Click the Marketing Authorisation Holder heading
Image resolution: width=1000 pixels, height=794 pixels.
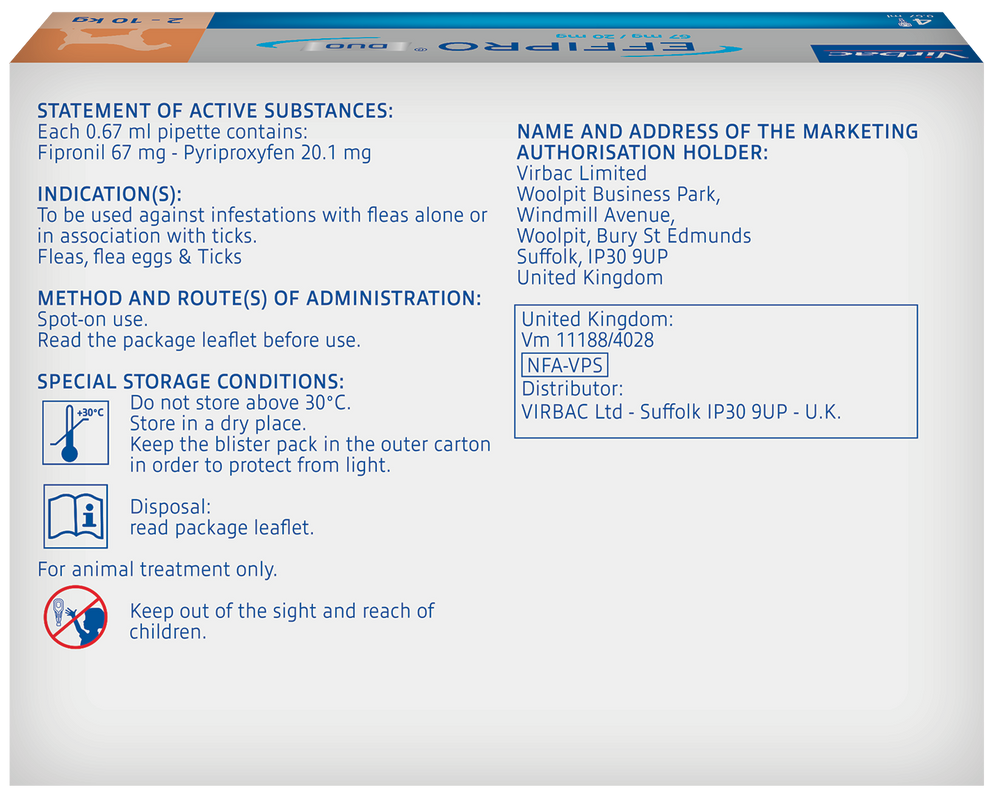(717, 142)
